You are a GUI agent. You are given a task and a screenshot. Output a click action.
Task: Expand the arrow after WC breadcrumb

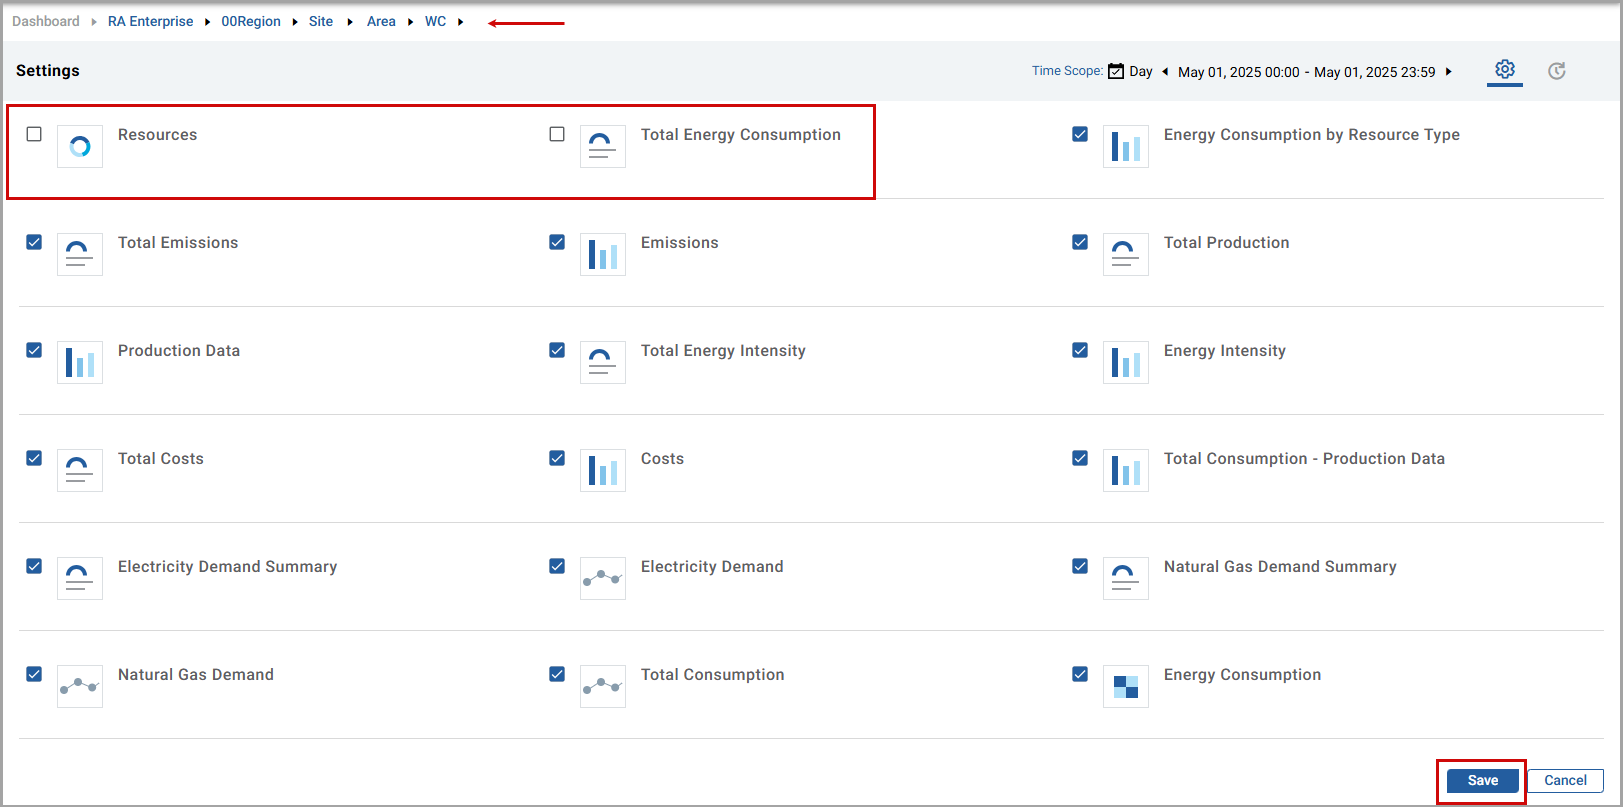(x=460, y=22)
